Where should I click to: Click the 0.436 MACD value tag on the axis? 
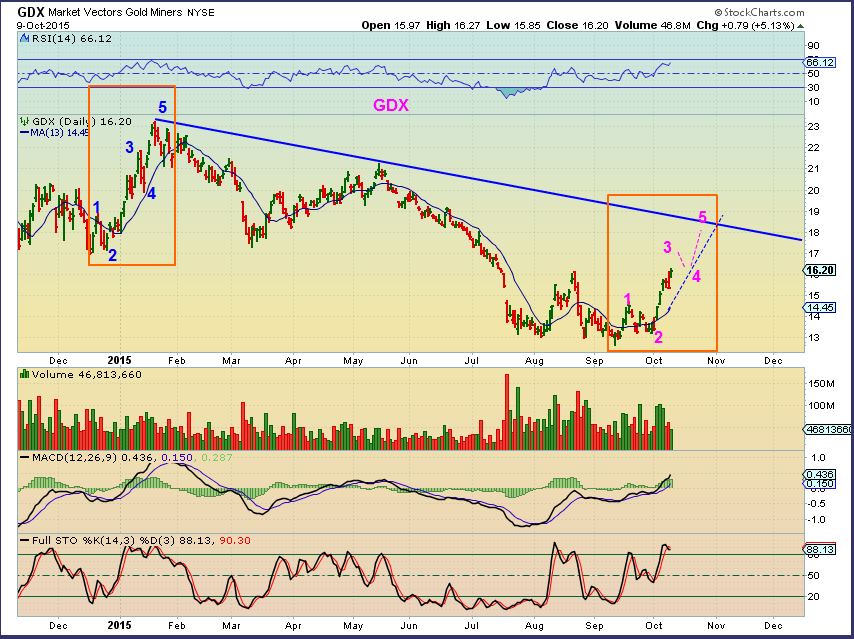coord(819,474)
